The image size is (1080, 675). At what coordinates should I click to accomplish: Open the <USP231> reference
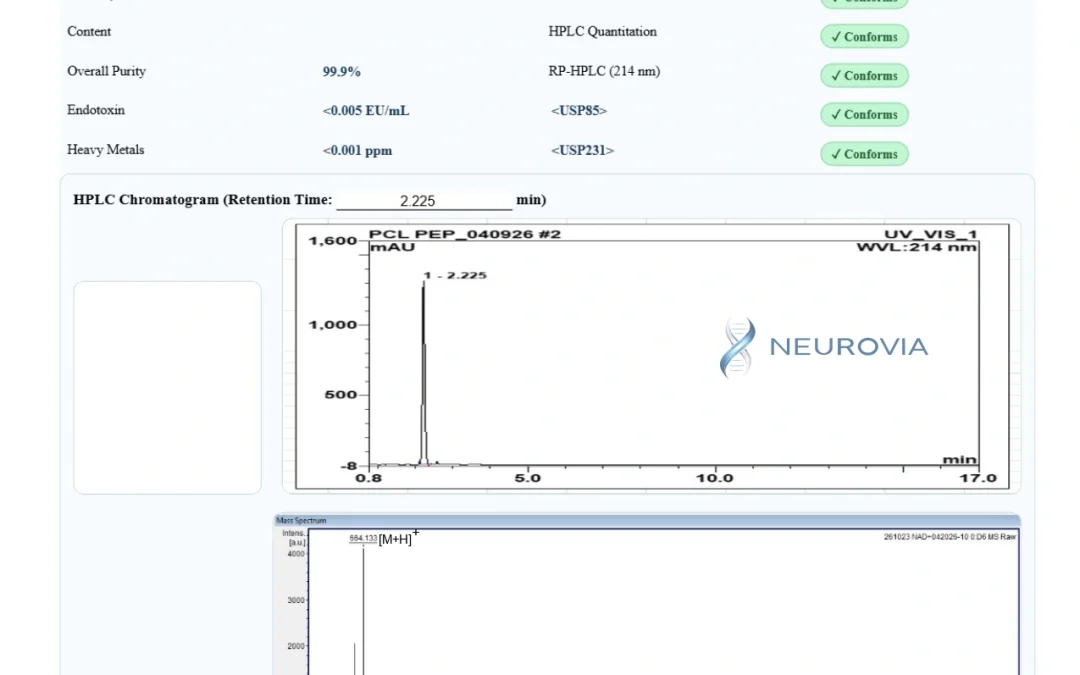click(582, 150)
